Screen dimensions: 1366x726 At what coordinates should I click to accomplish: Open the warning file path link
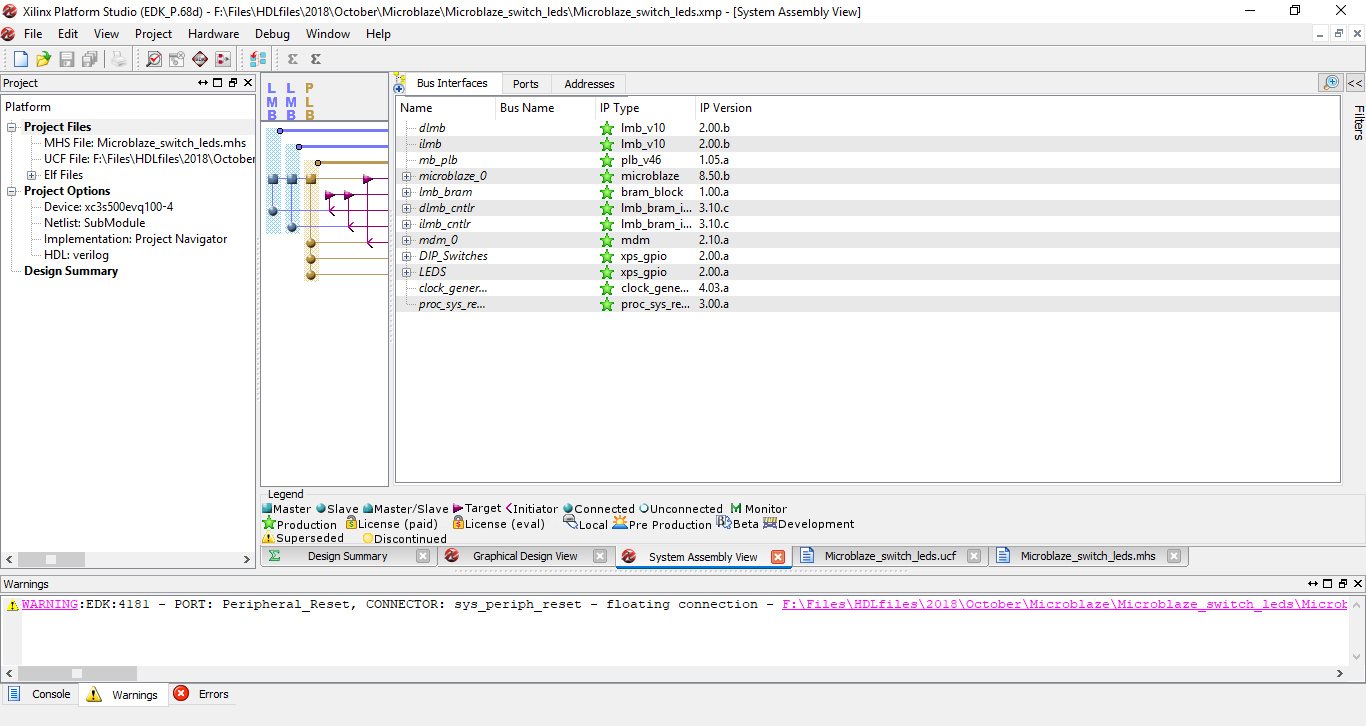(1064, 604)
